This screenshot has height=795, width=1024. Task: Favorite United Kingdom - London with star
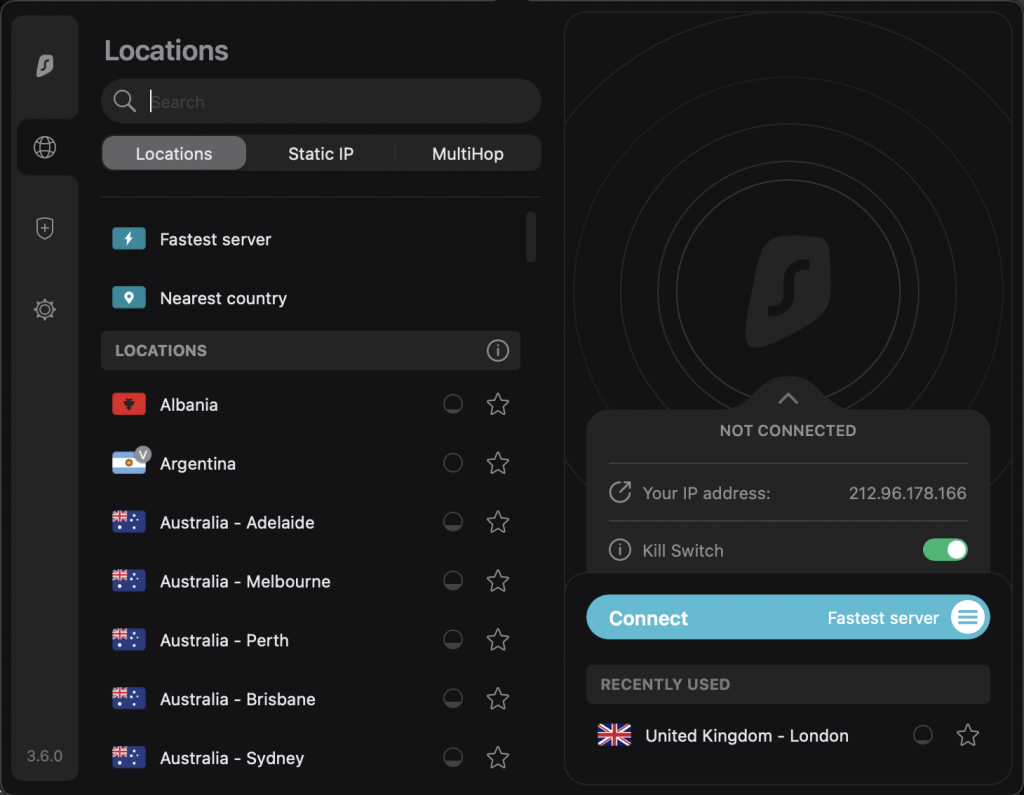[967, 736]
